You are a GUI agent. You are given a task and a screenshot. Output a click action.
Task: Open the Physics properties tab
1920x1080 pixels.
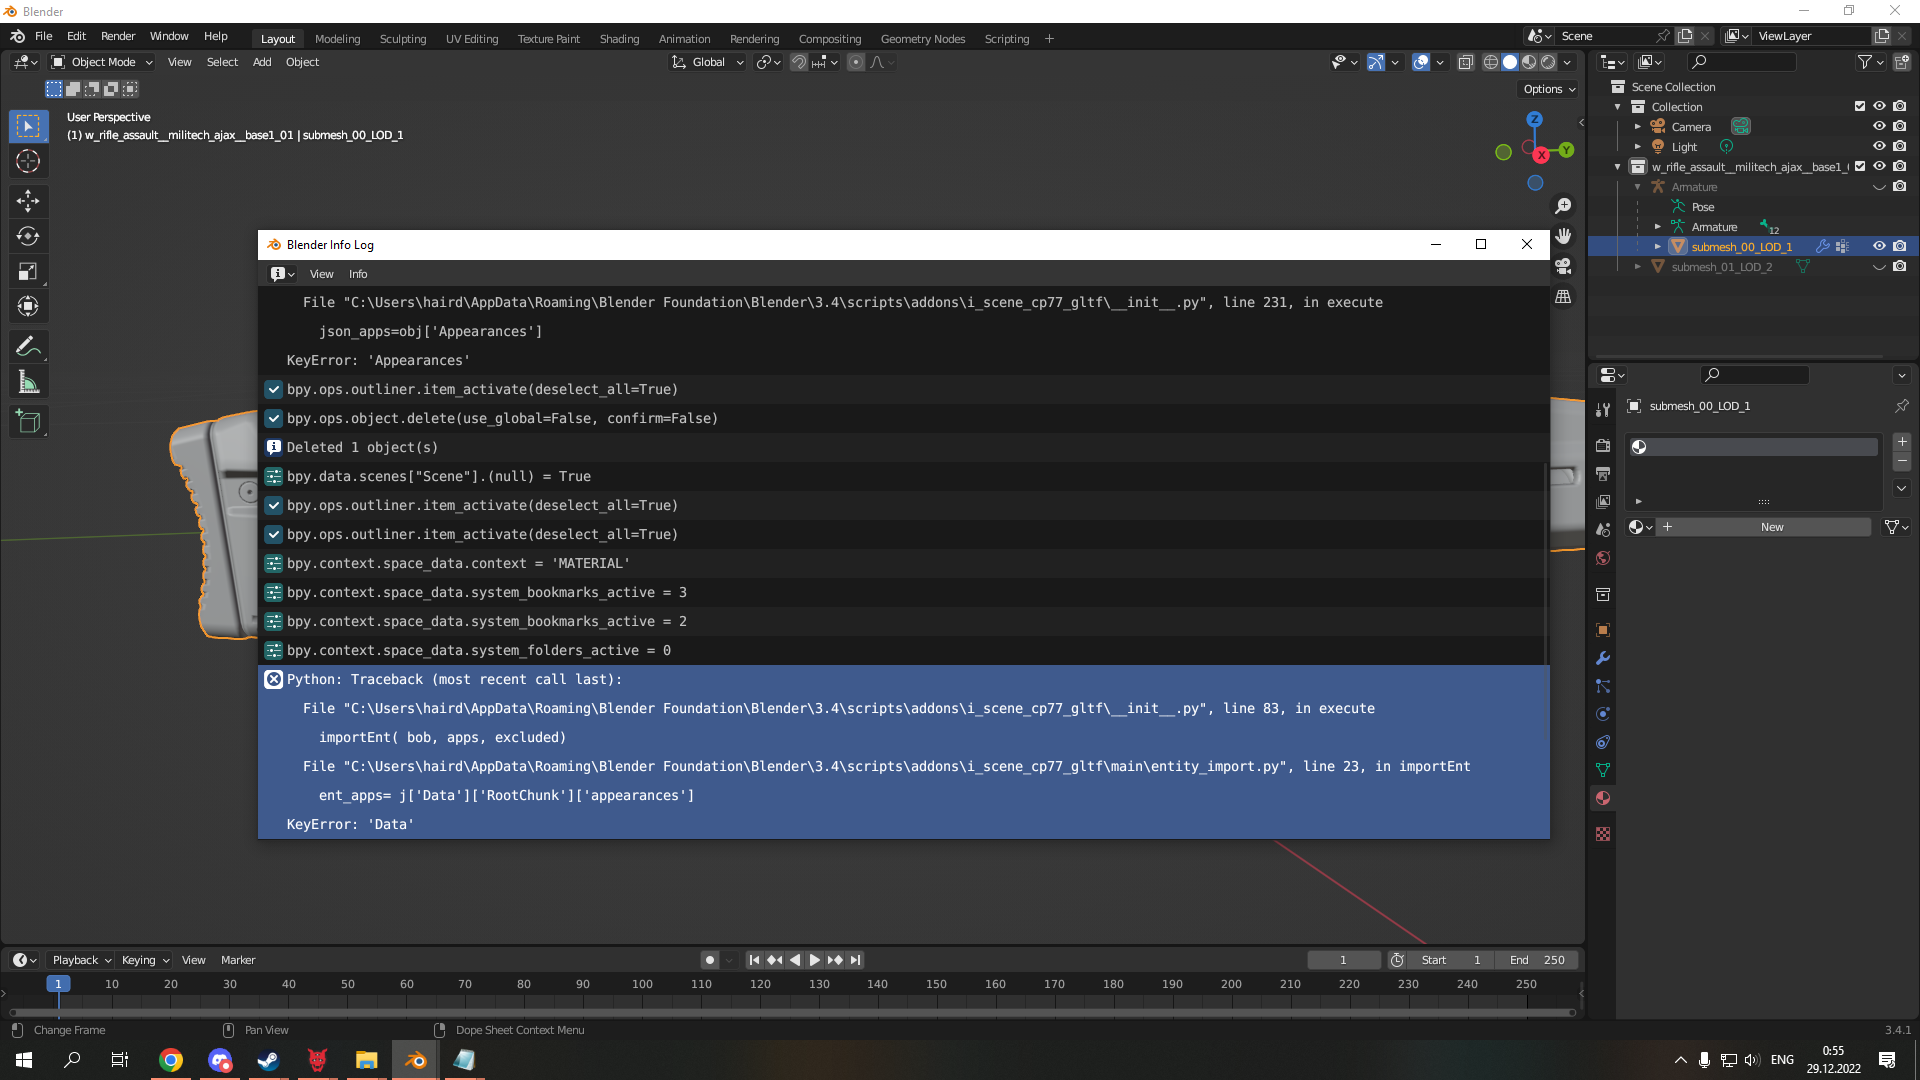pos(1602,714)
